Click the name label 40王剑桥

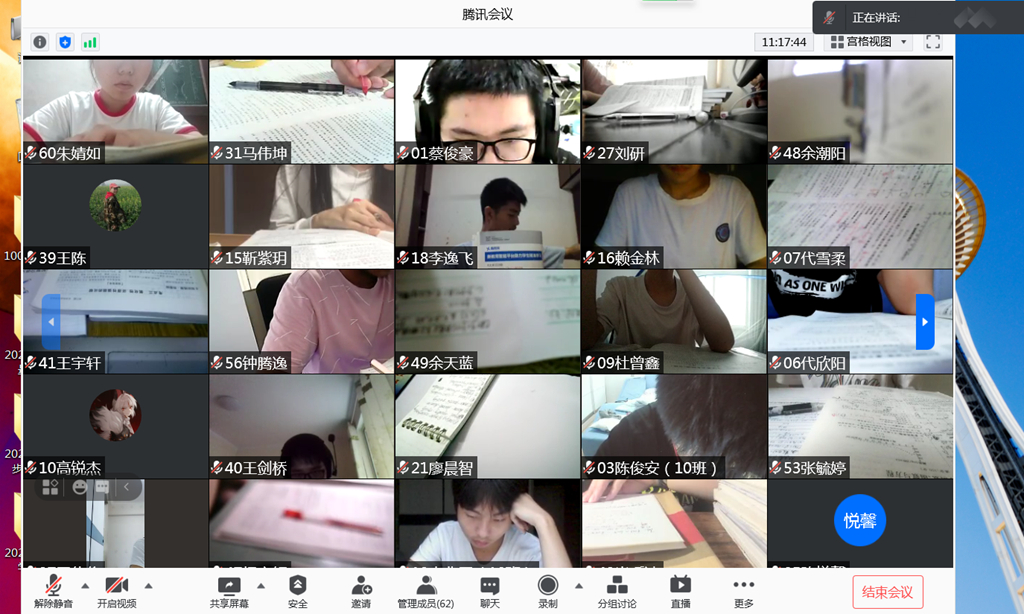[256, 468]
